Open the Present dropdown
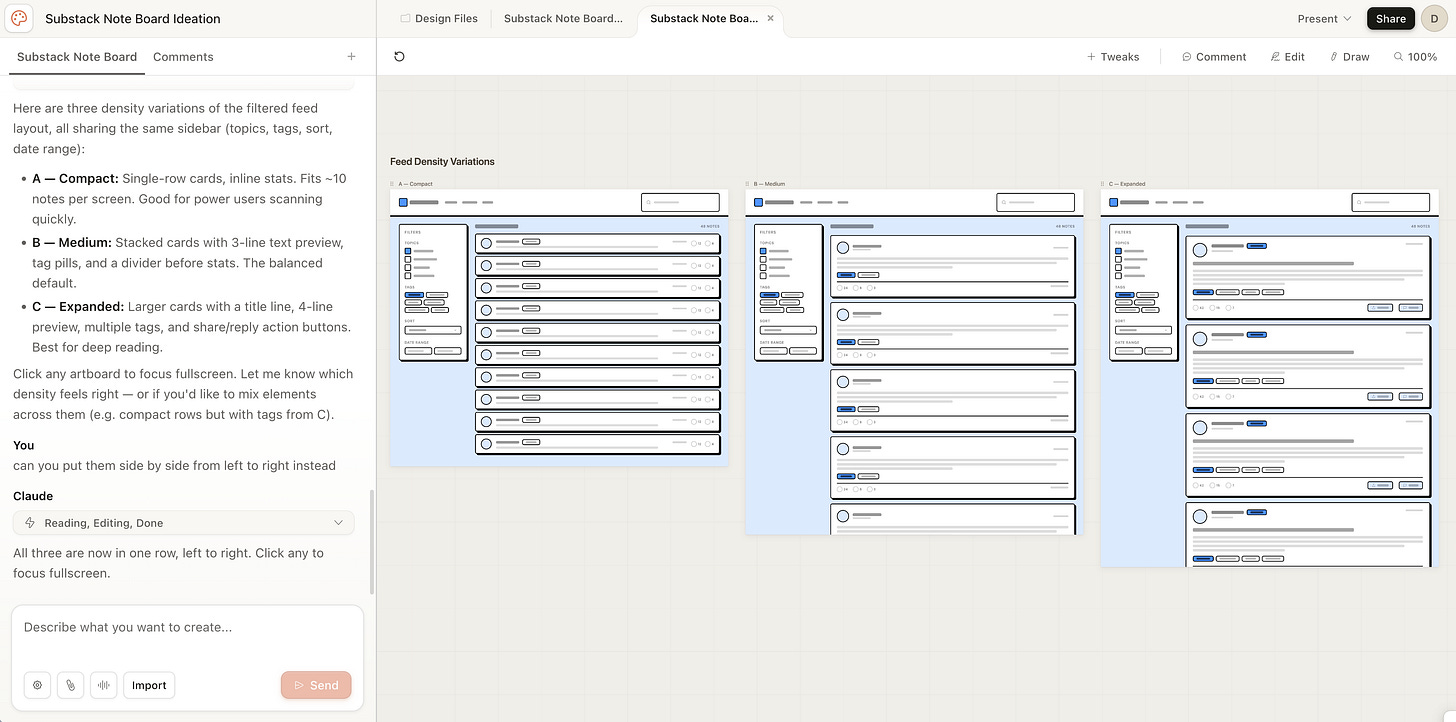The image size is (1456, 722). (x=1324, y=18)
